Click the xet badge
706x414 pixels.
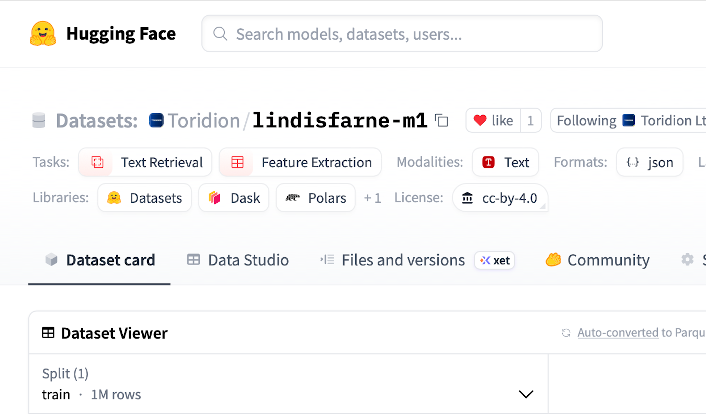pyautogui.click(x=494, y=260)
